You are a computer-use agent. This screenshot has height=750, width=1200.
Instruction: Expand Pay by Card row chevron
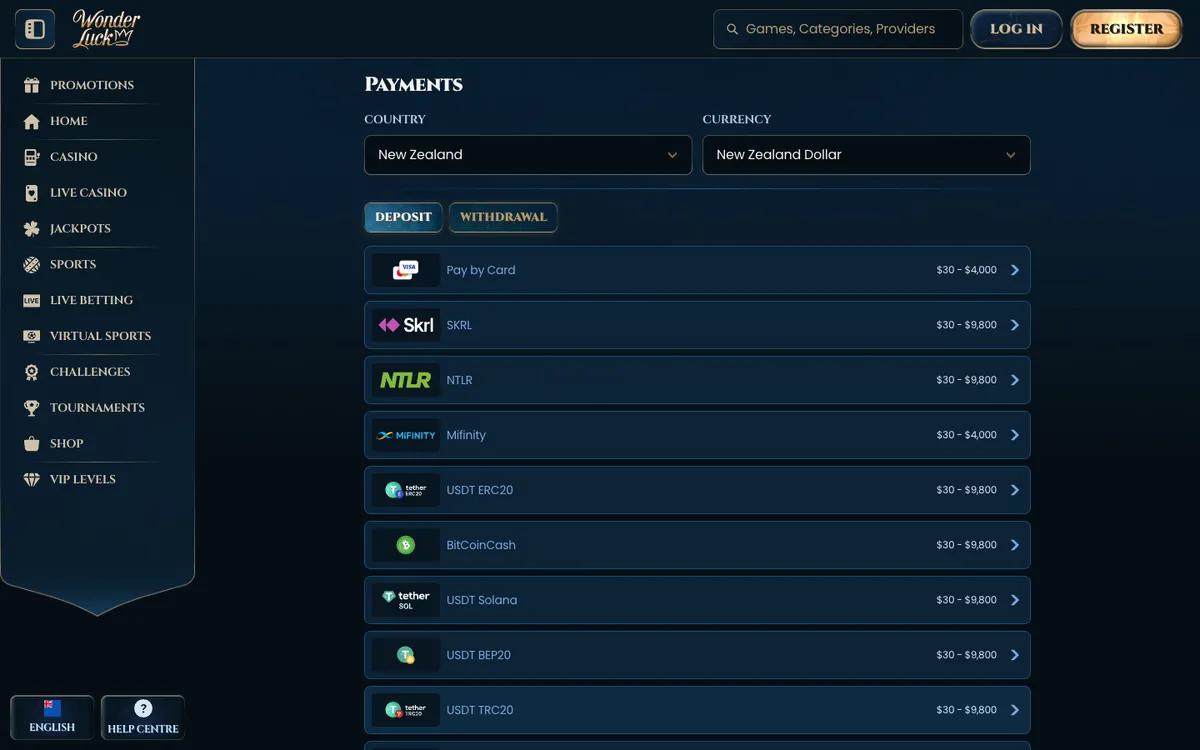pyautogui.click(x=1015, y=270)
